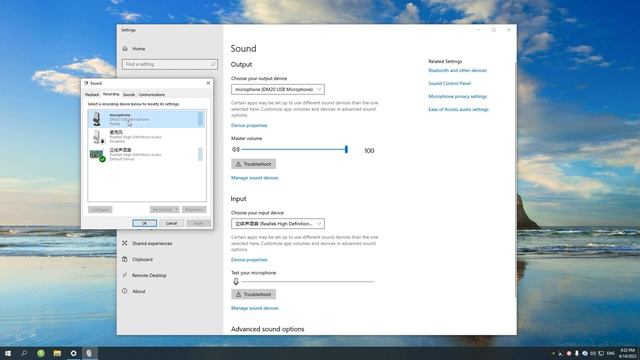Click the disabled Realtek microphone device icon

point(98,137)
